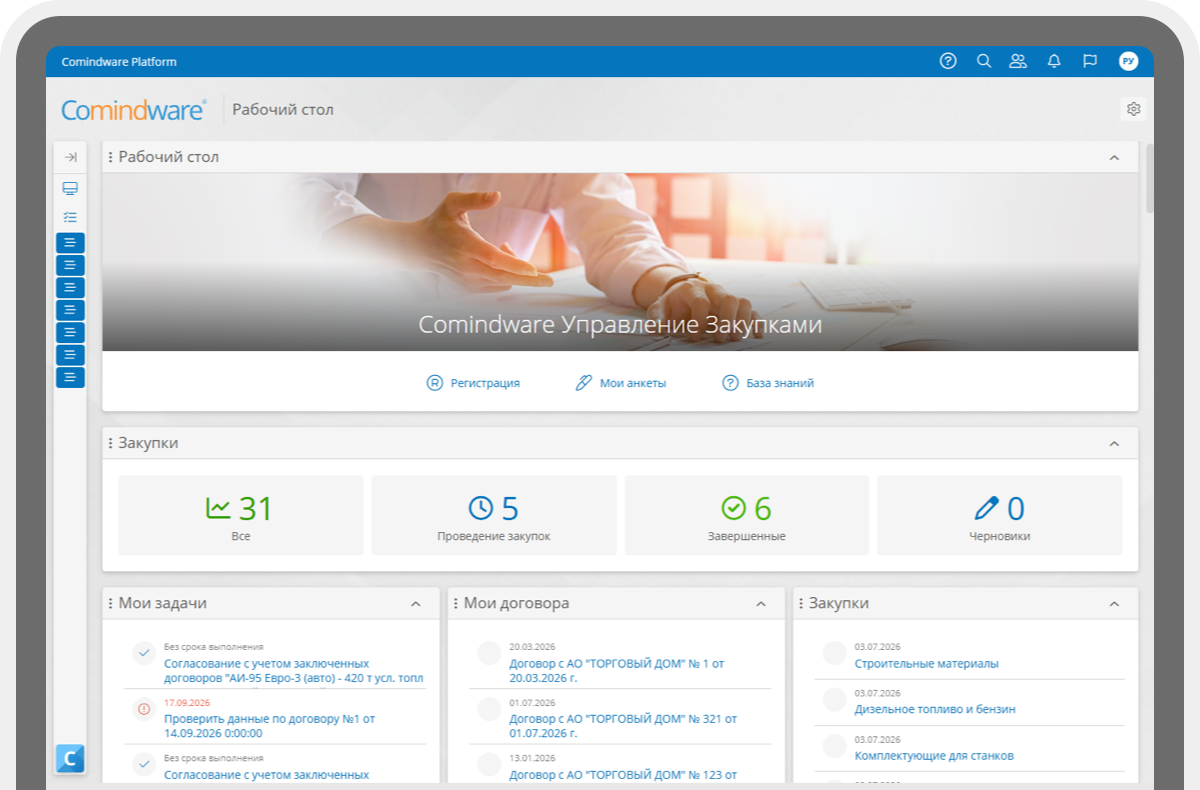Collapse the Рабочий стол widget
This screenshot has height=790, width=1200.
click(1114, 157)
